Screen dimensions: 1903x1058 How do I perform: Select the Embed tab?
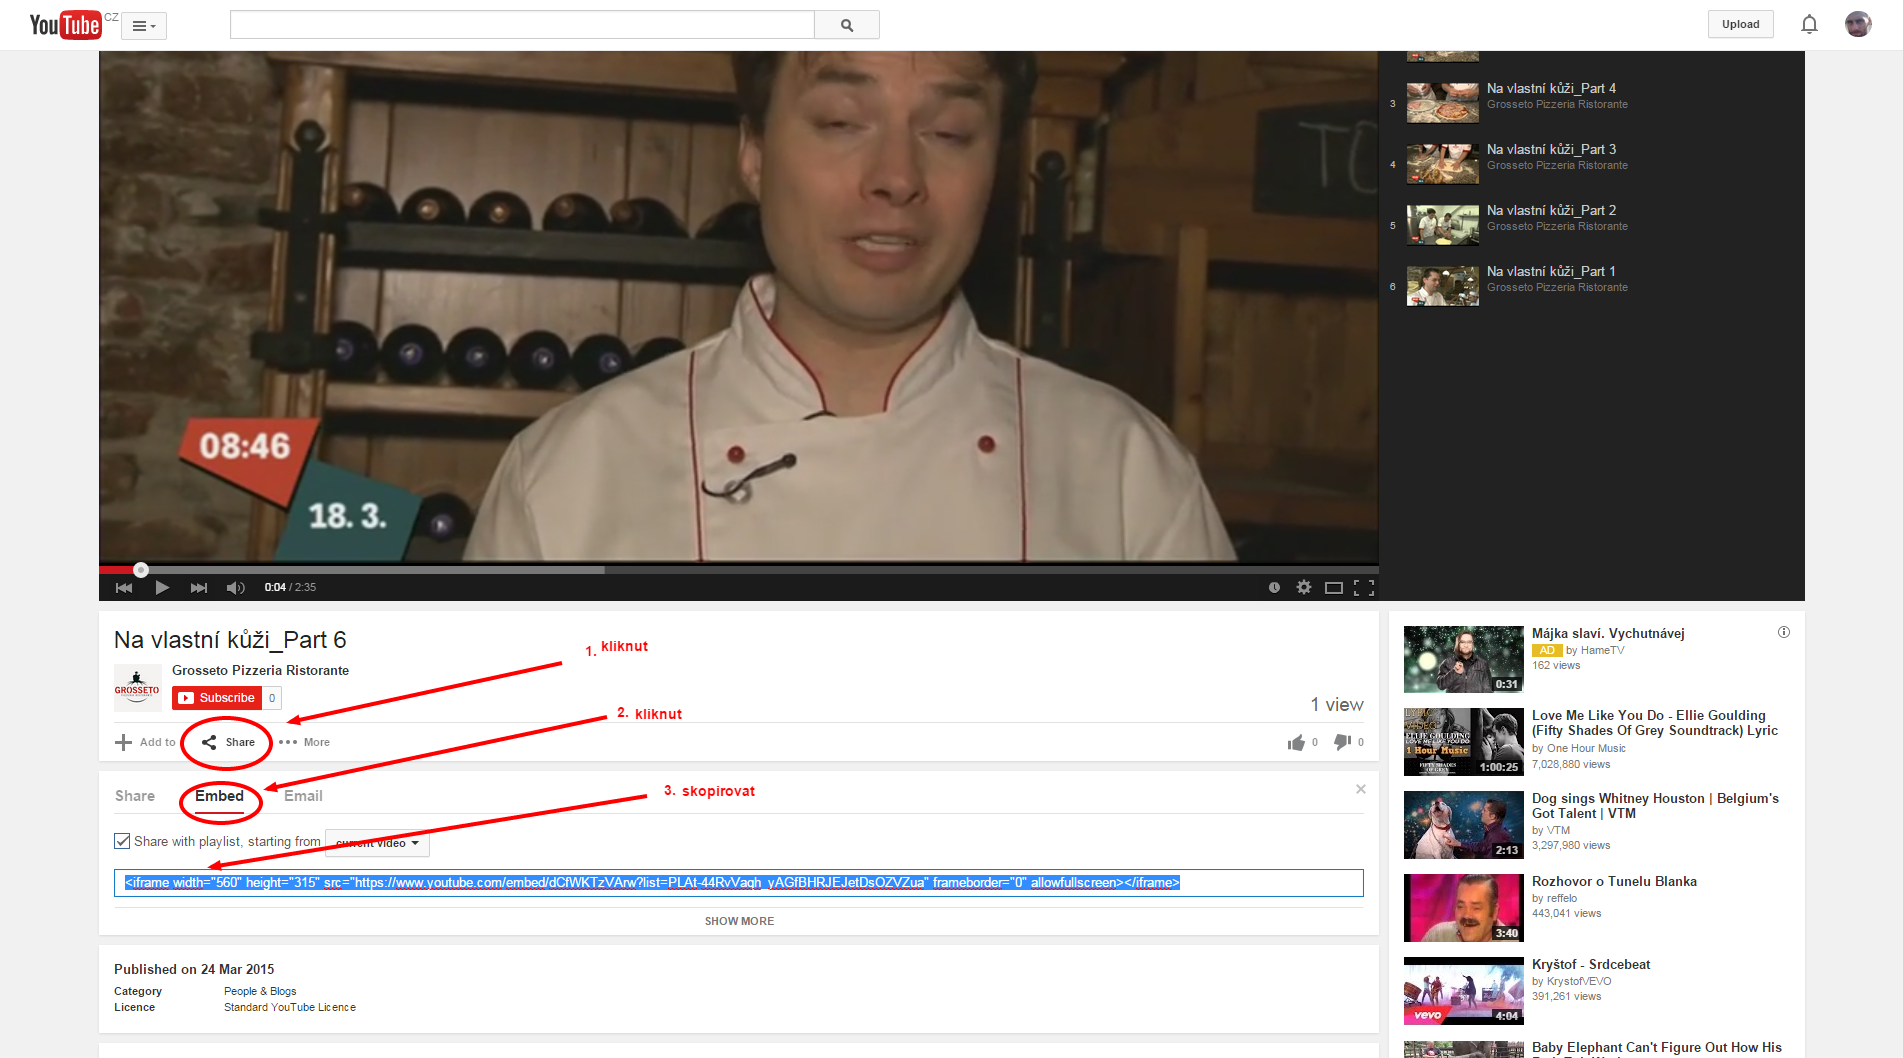(x=219, y=796)
